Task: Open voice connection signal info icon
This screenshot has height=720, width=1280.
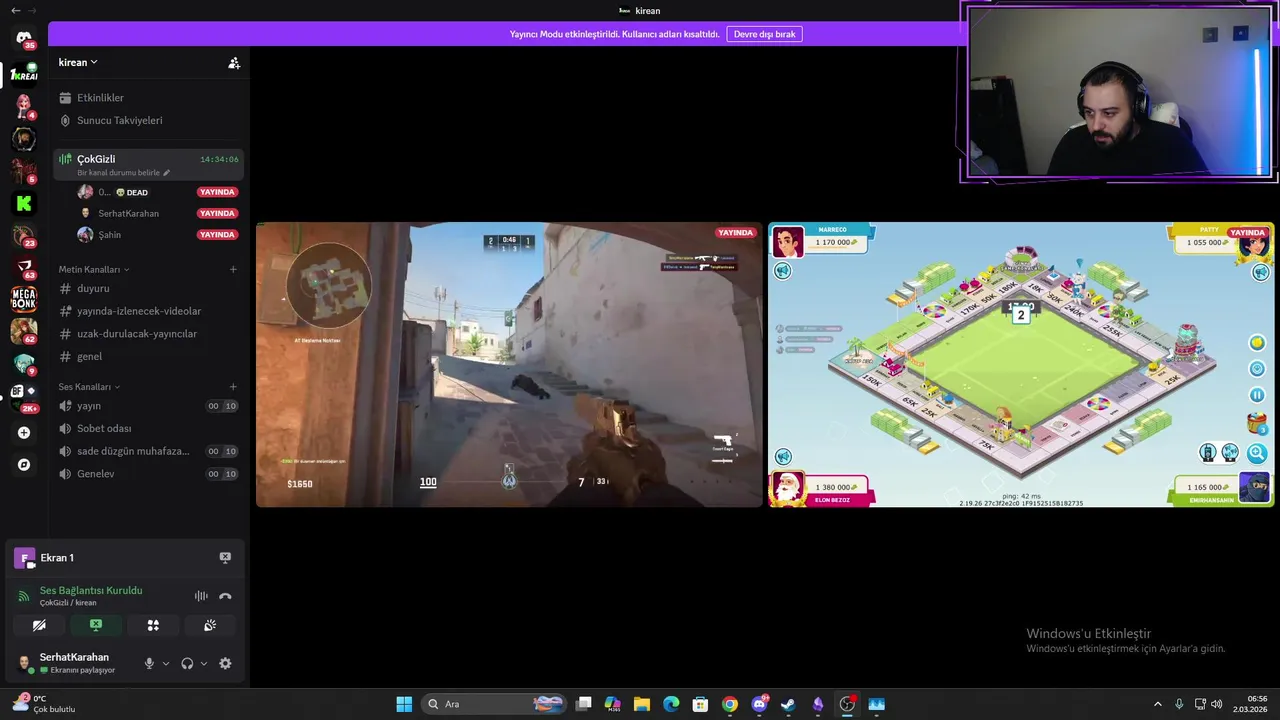Action: (x=24, y=596)
